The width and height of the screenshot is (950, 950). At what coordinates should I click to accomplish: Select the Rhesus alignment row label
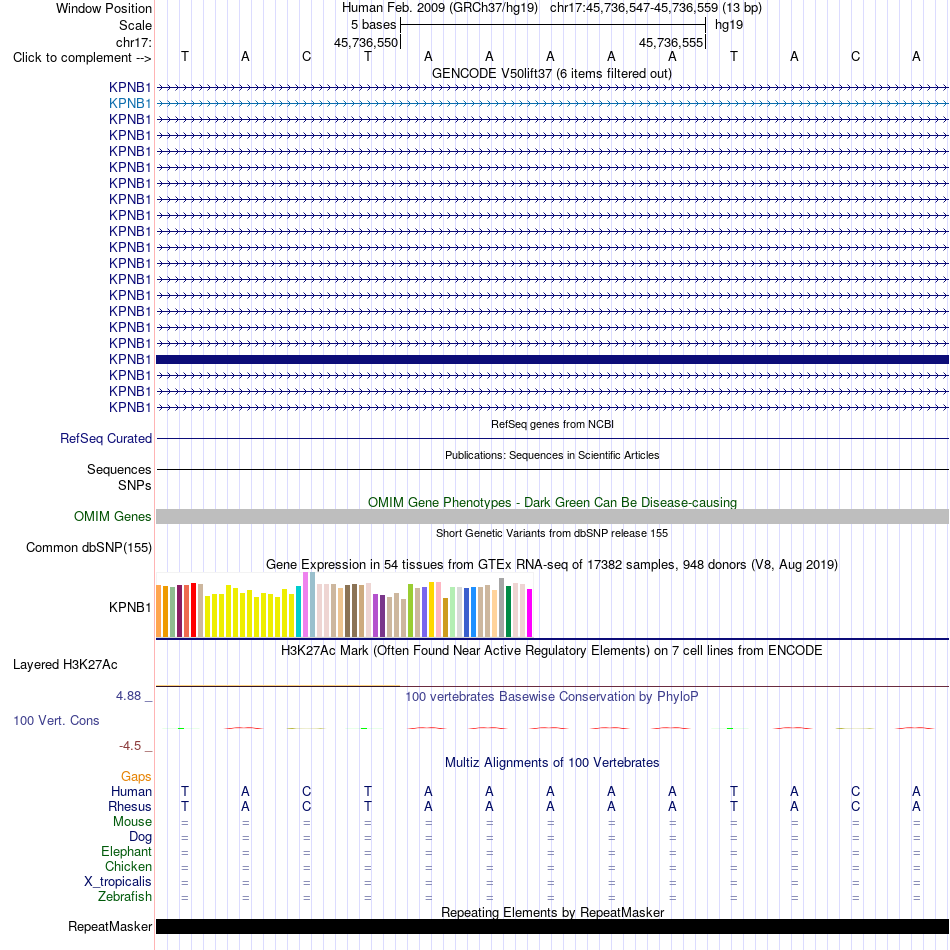(130, 806)
